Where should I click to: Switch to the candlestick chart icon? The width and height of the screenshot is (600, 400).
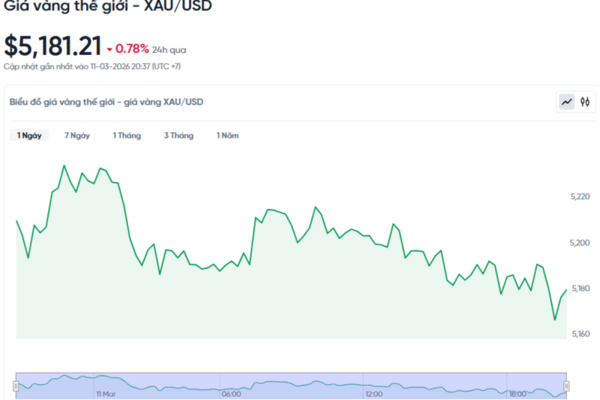(x=585, y=101)
